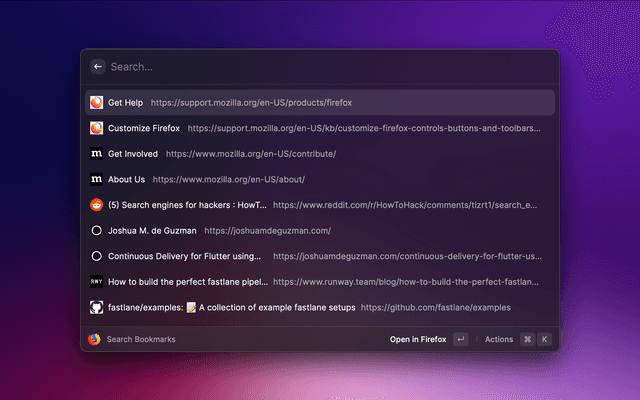This screenshot has height=400, width=640.
Task: Click Reddit icon on search engines bookmark
Action: 96,205
